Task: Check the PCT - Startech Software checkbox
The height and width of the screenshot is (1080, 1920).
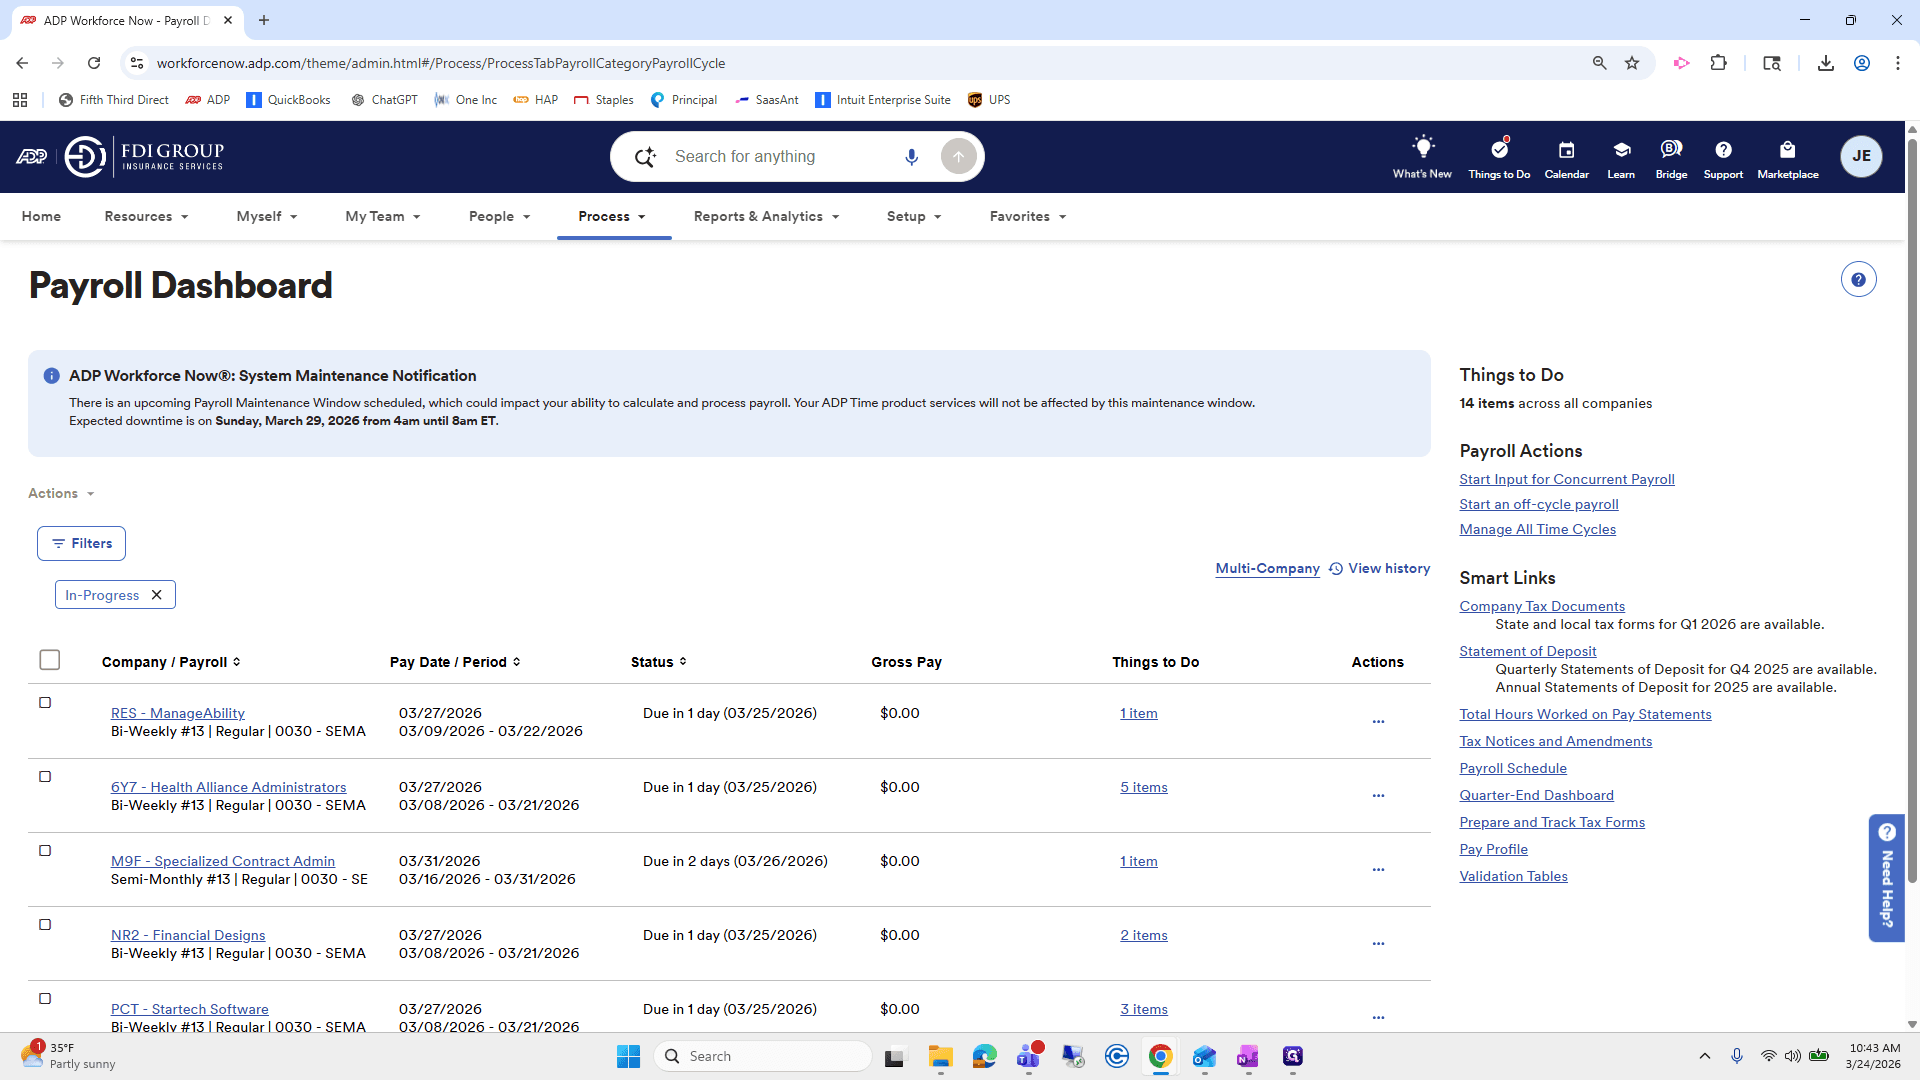Action: [x=45, y=999]
